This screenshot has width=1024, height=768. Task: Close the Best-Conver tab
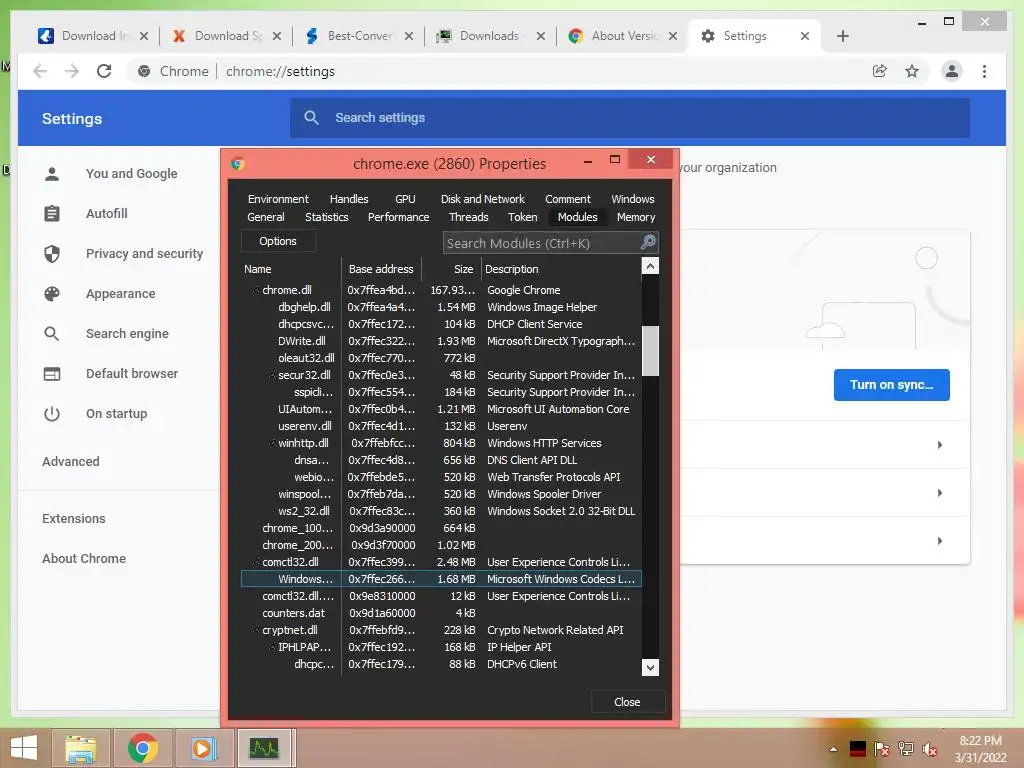coord(409,36)
